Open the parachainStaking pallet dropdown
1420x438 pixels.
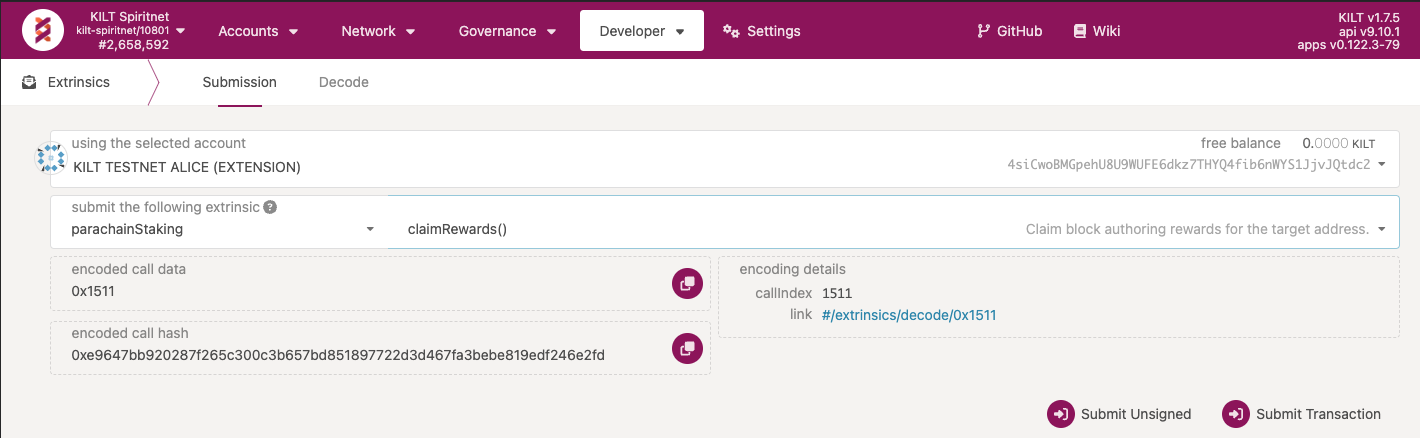pos(219,222)
